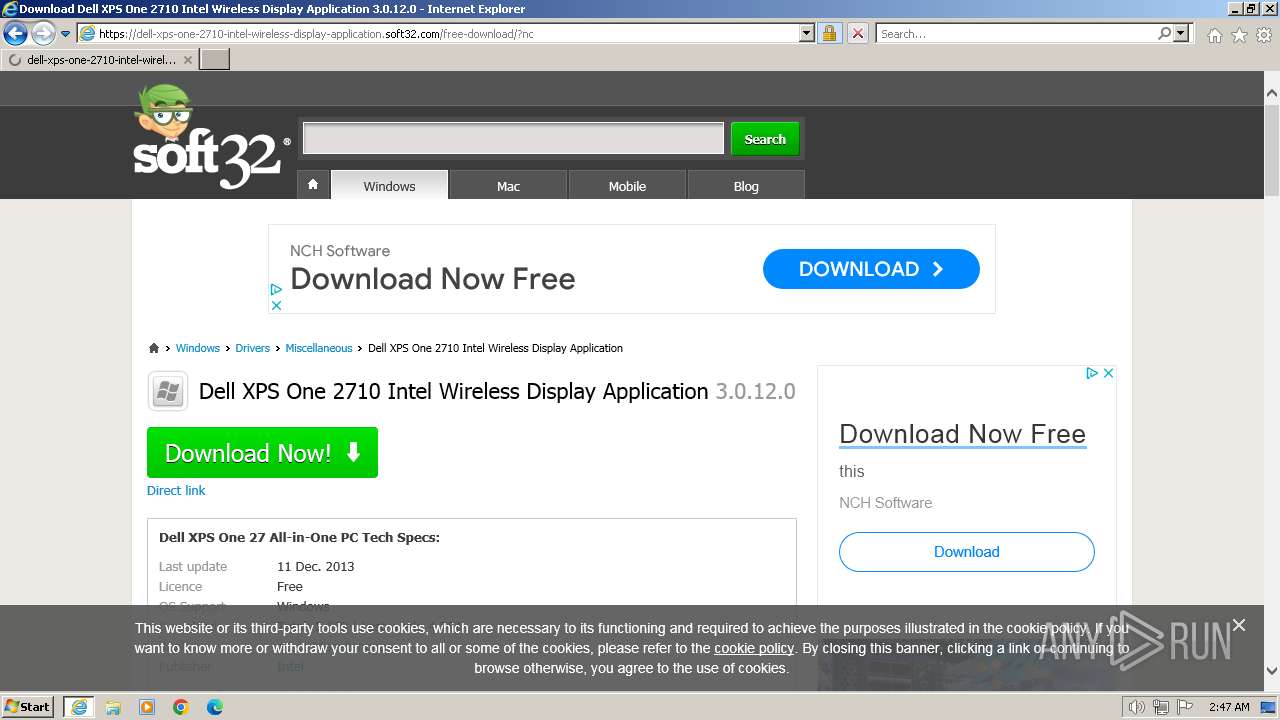Screen dimensions: 1280x720
Task: Expand the address bar URL dropdown
Action: [x=807, y=34]
